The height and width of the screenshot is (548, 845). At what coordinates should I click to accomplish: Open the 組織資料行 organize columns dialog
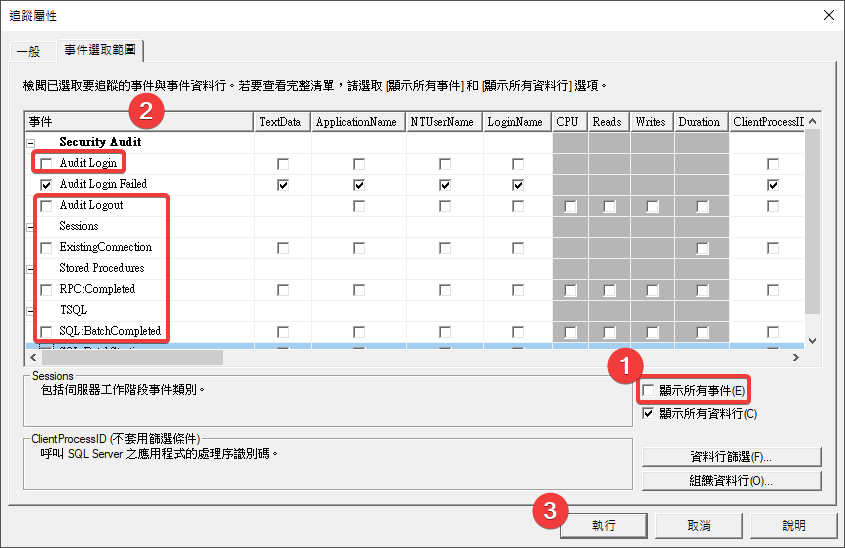(731, 481)
